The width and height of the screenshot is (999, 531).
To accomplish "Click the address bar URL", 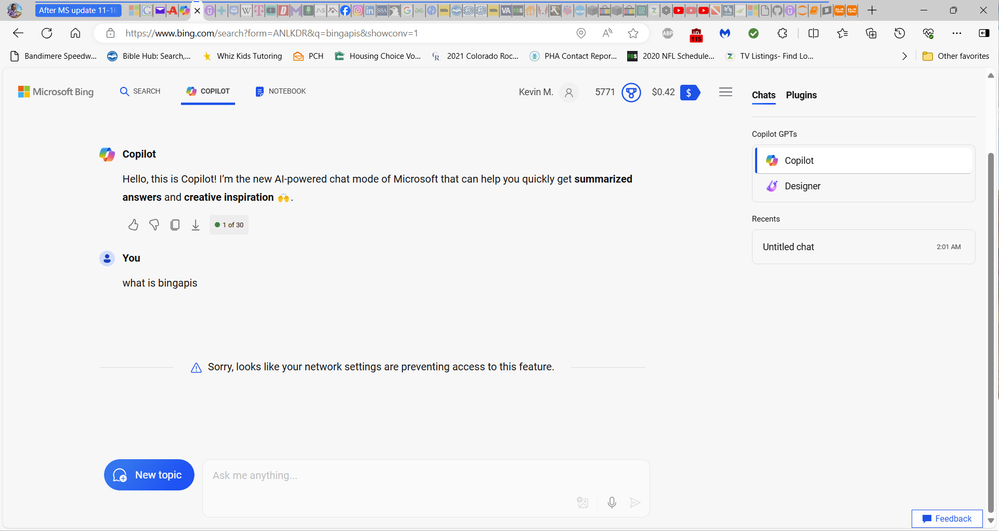I will coord(271,33).
